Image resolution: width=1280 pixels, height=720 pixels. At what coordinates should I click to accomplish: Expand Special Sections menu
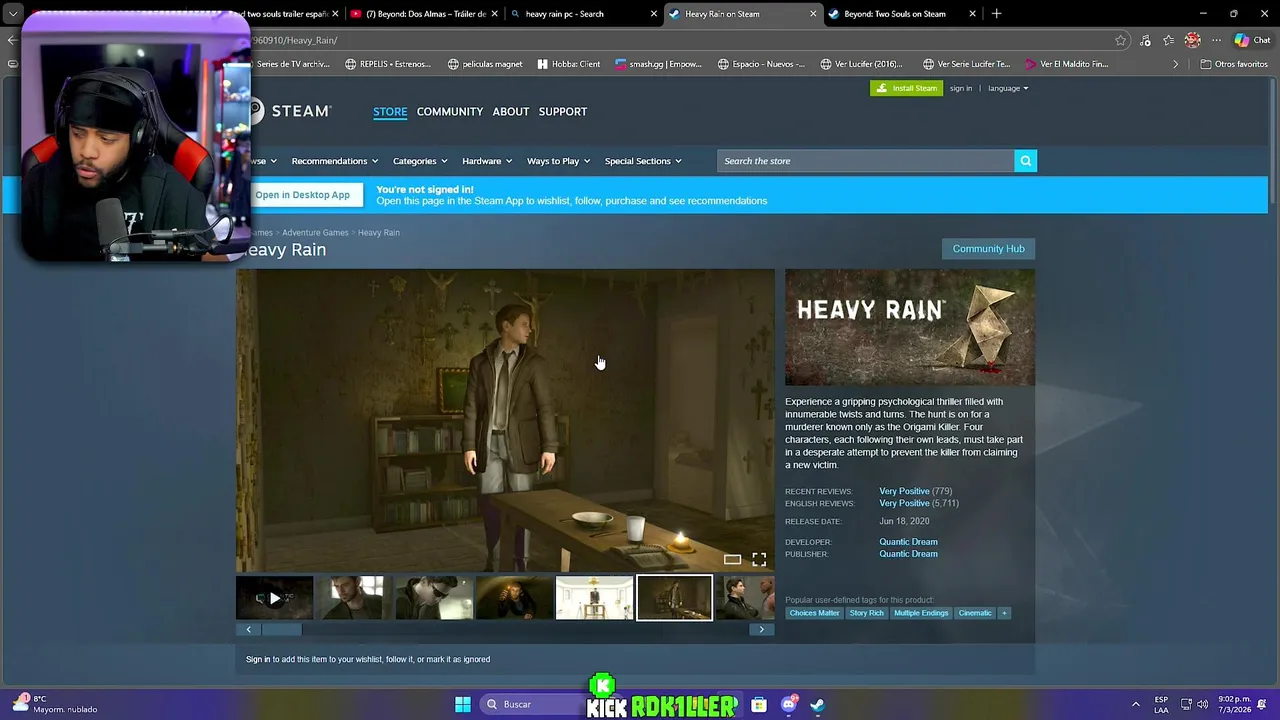click(643, 161)
